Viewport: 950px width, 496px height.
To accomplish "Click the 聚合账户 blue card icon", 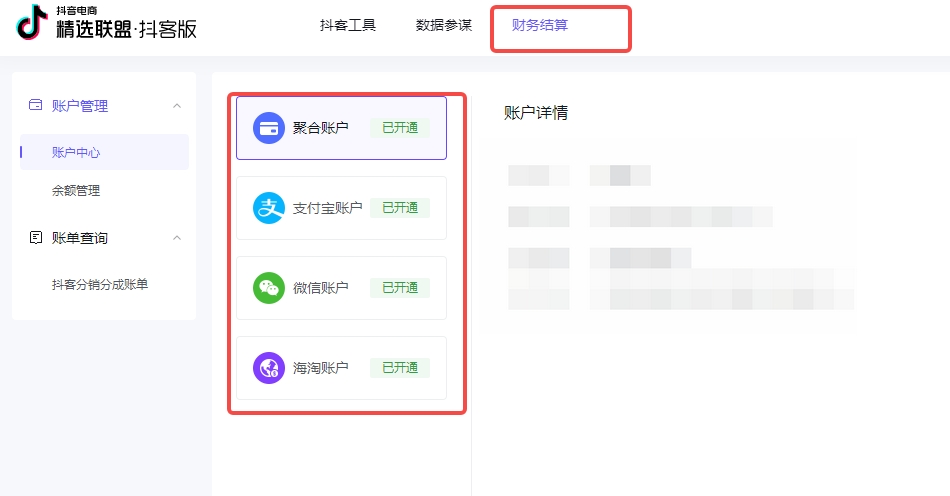I will (x=268, y=128).
